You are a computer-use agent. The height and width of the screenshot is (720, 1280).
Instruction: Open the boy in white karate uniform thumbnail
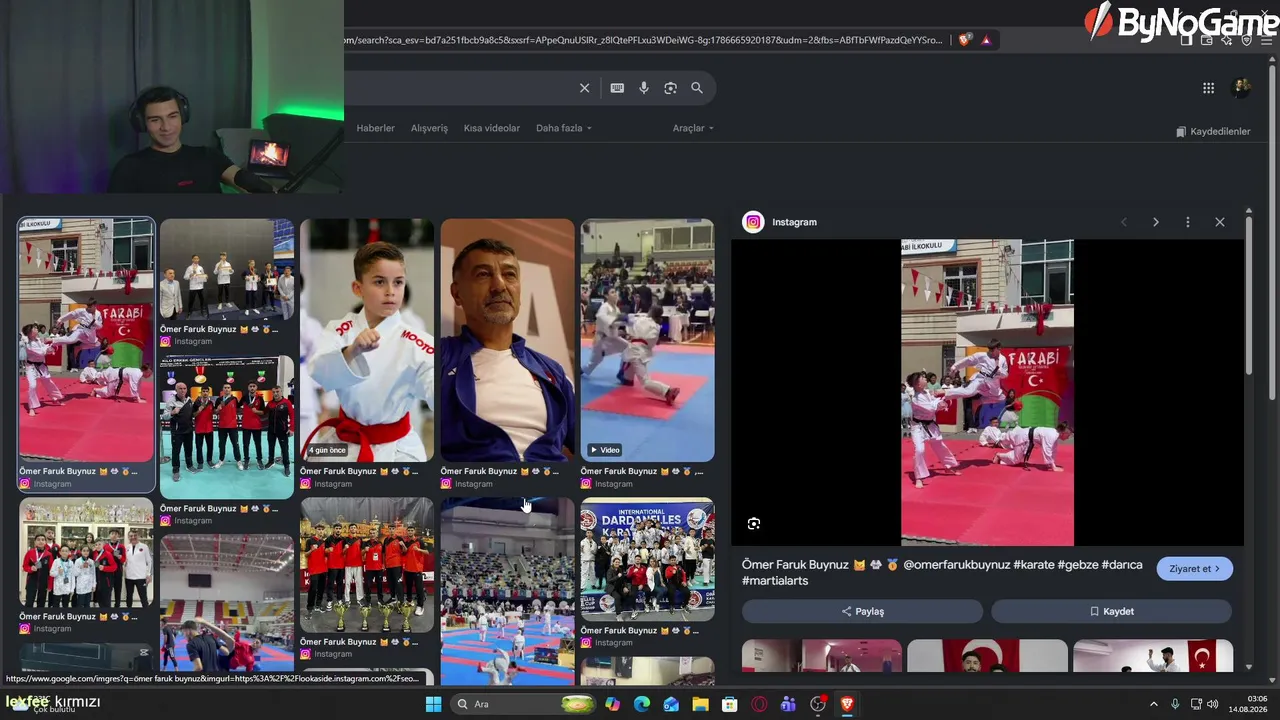point(367,340)
